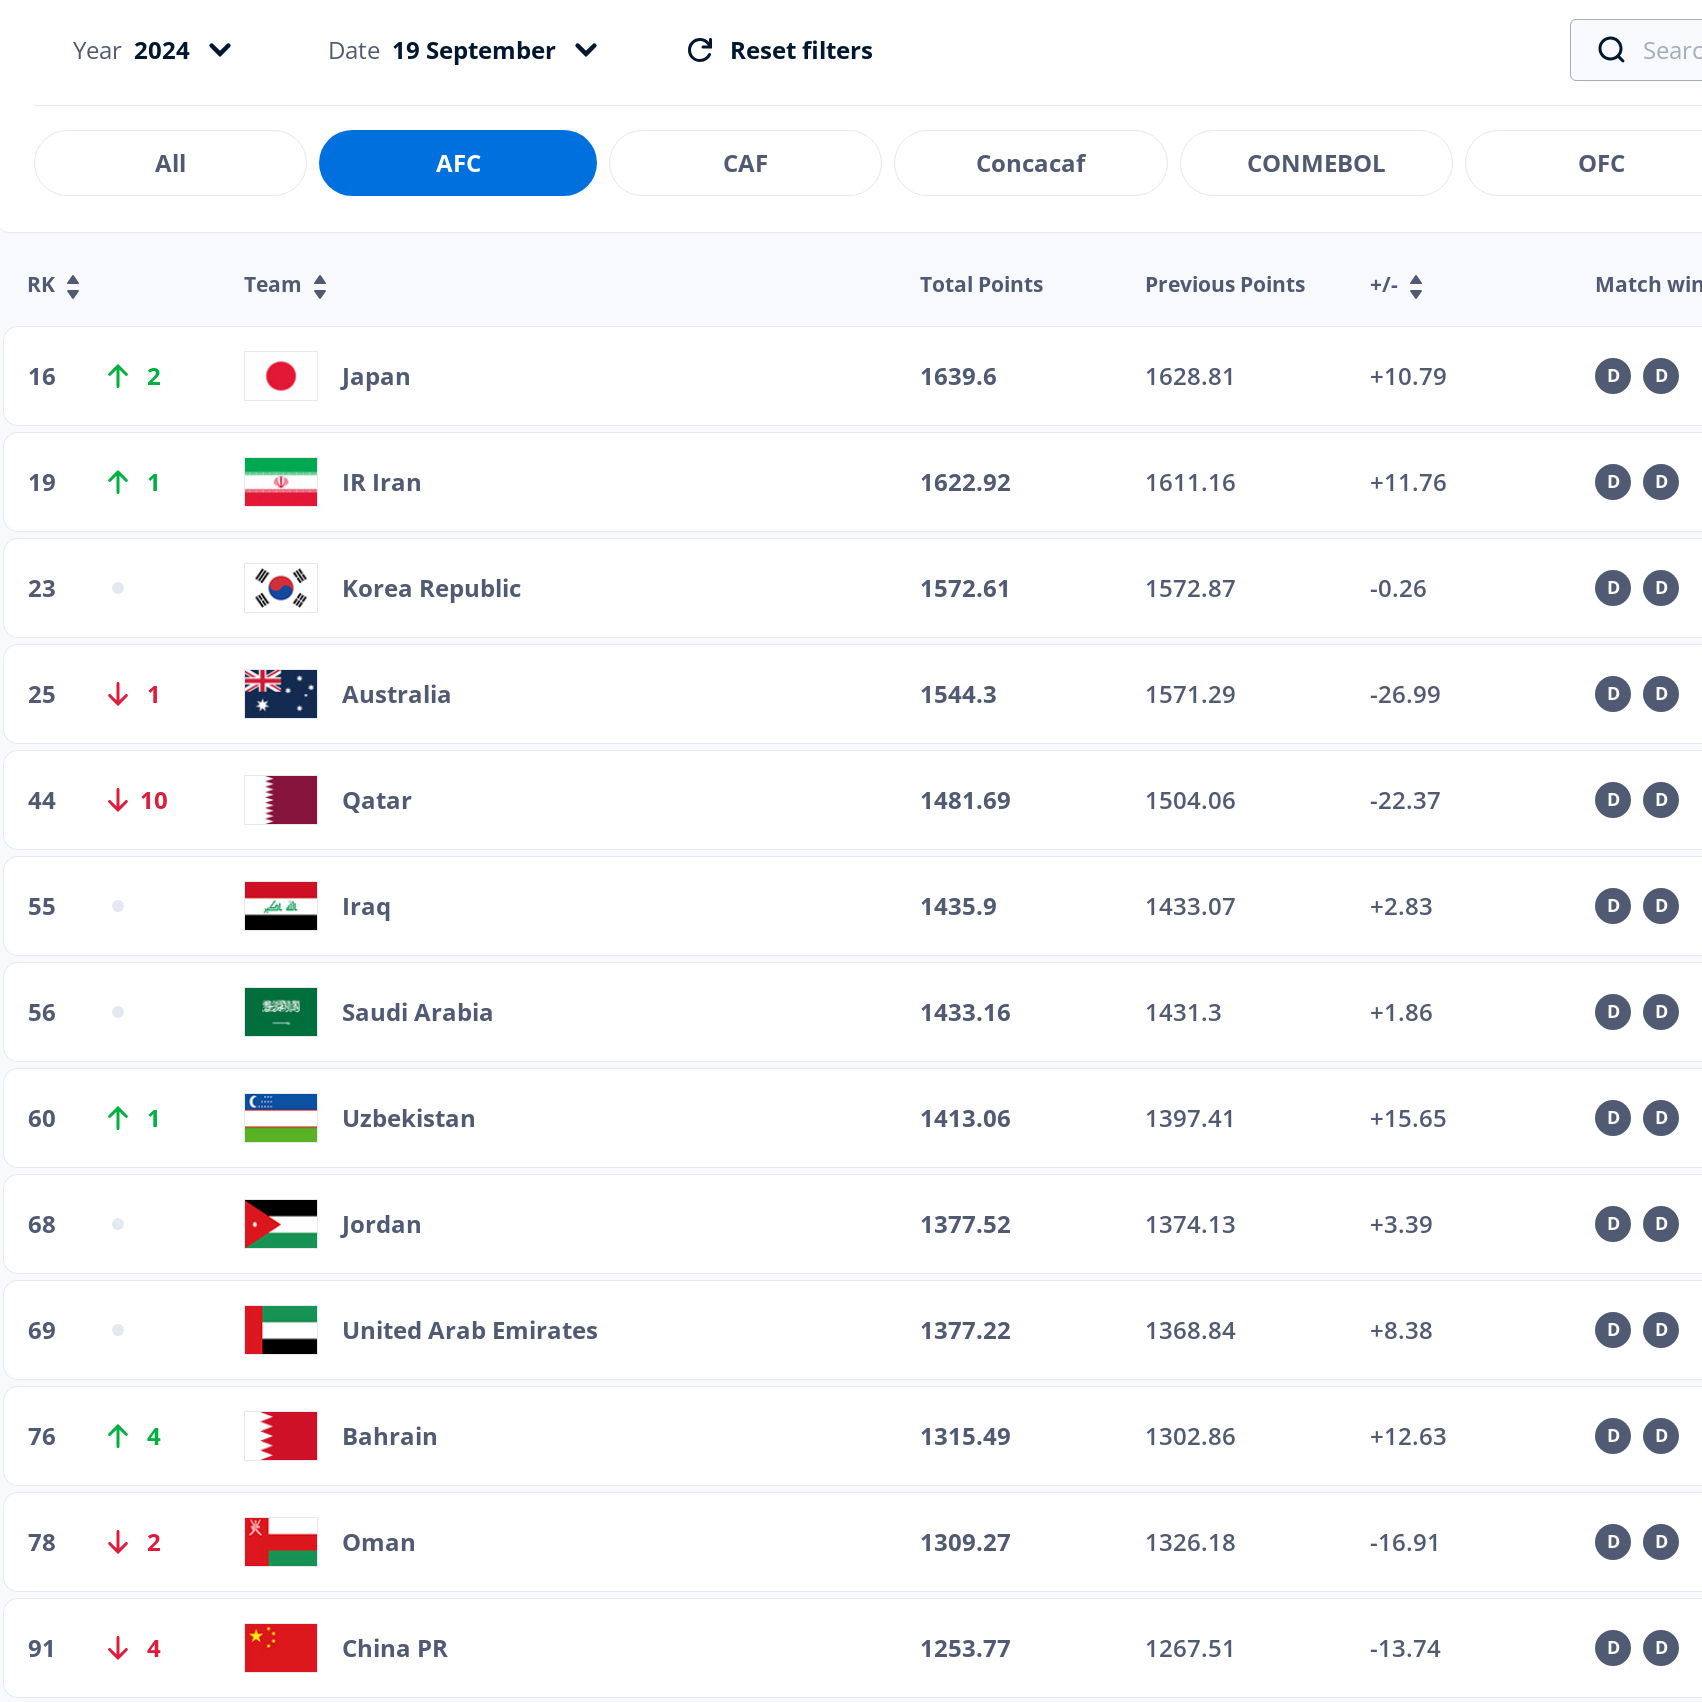Toggle sorting on the RK column

[x=73, y=285]
